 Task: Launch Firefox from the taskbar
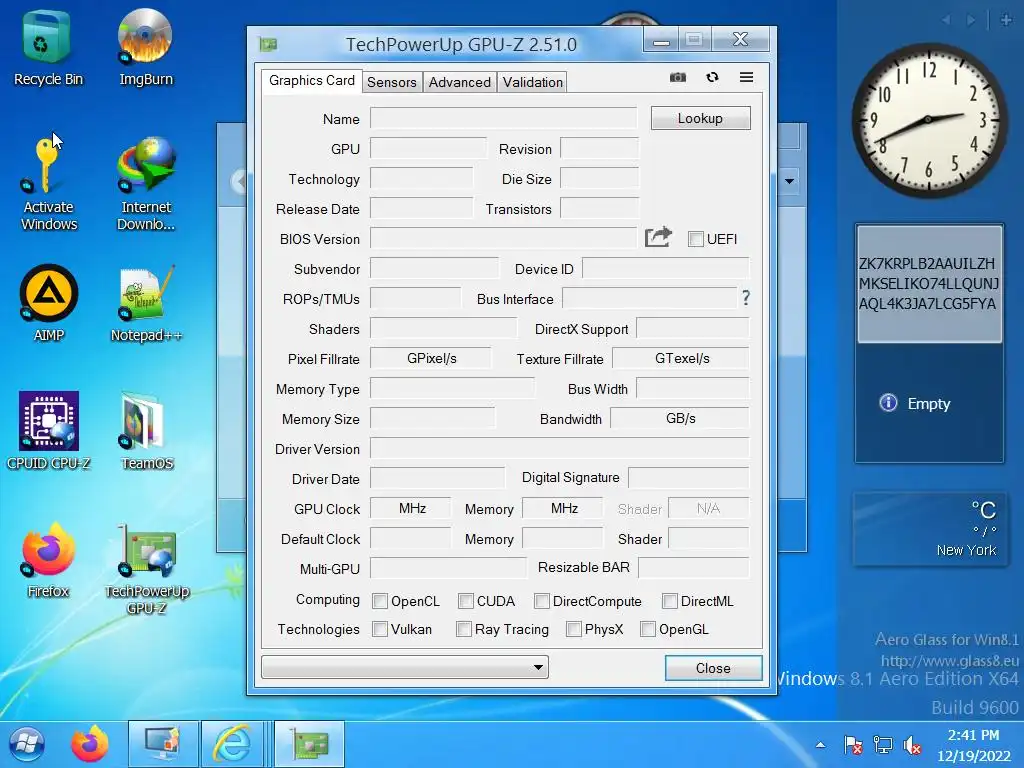tap(89, 744)
